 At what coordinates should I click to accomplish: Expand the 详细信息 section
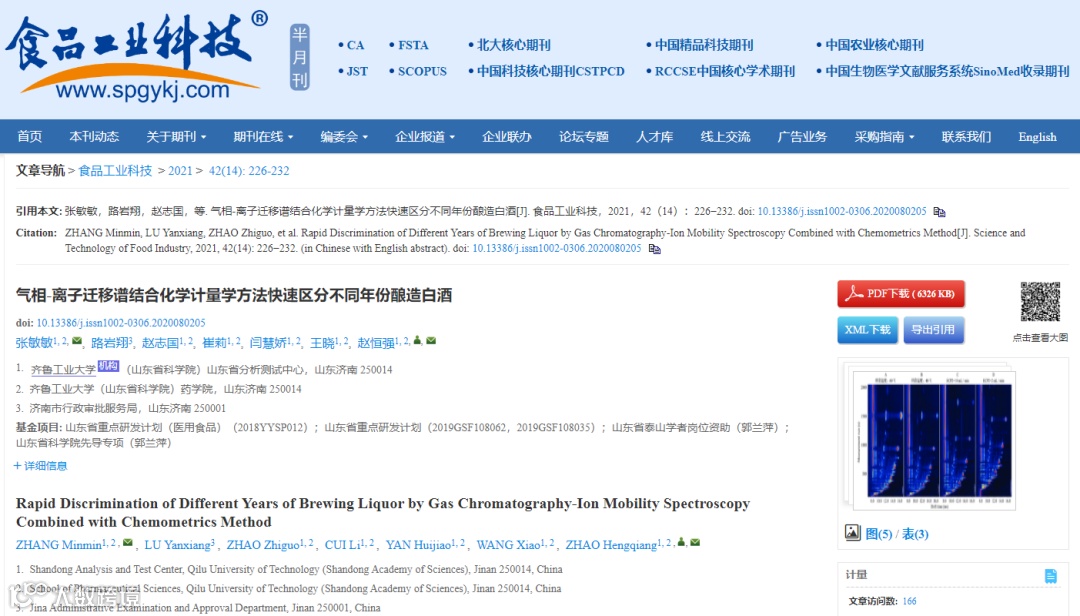[41, 466]
